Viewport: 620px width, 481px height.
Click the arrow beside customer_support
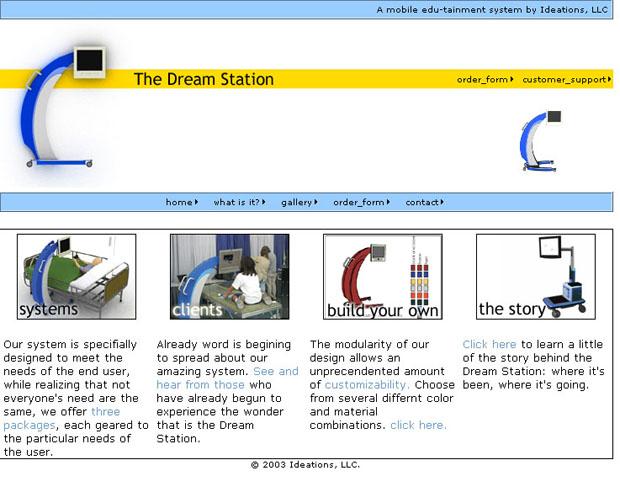click(x=609, y=79)
